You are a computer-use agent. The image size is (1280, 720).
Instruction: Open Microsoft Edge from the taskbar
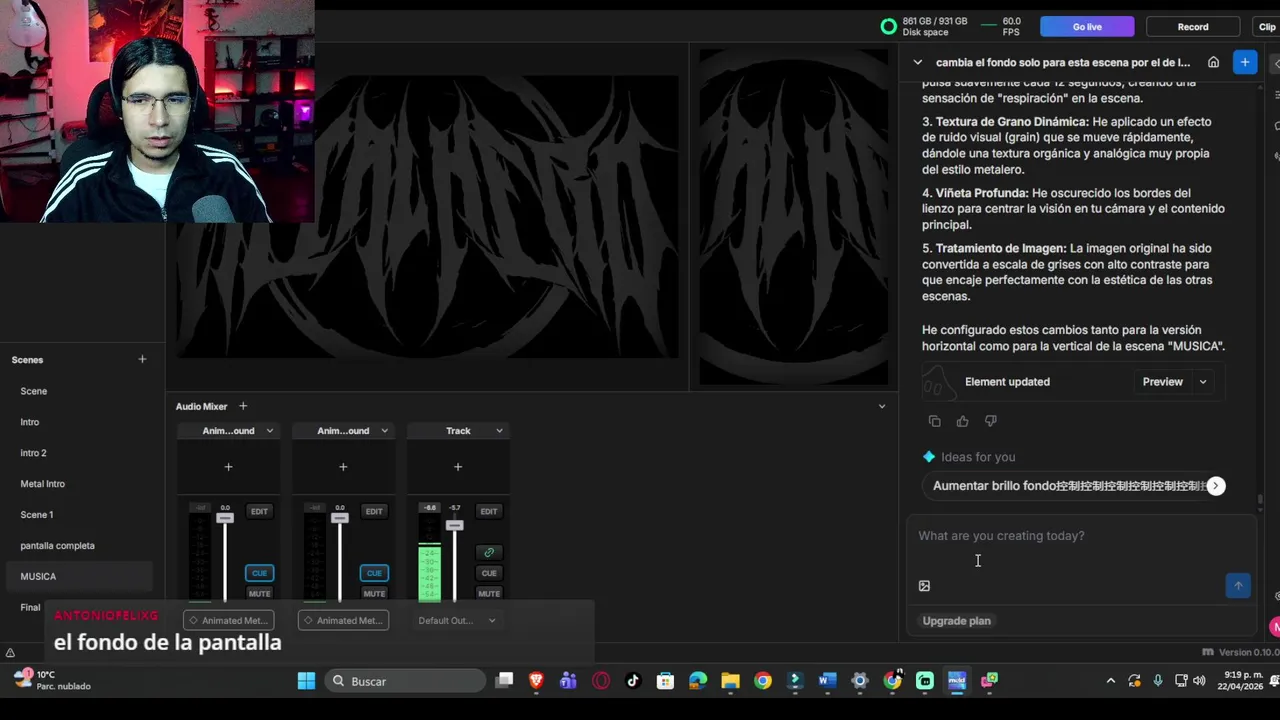pyautogui.click(x=698, y=681)
